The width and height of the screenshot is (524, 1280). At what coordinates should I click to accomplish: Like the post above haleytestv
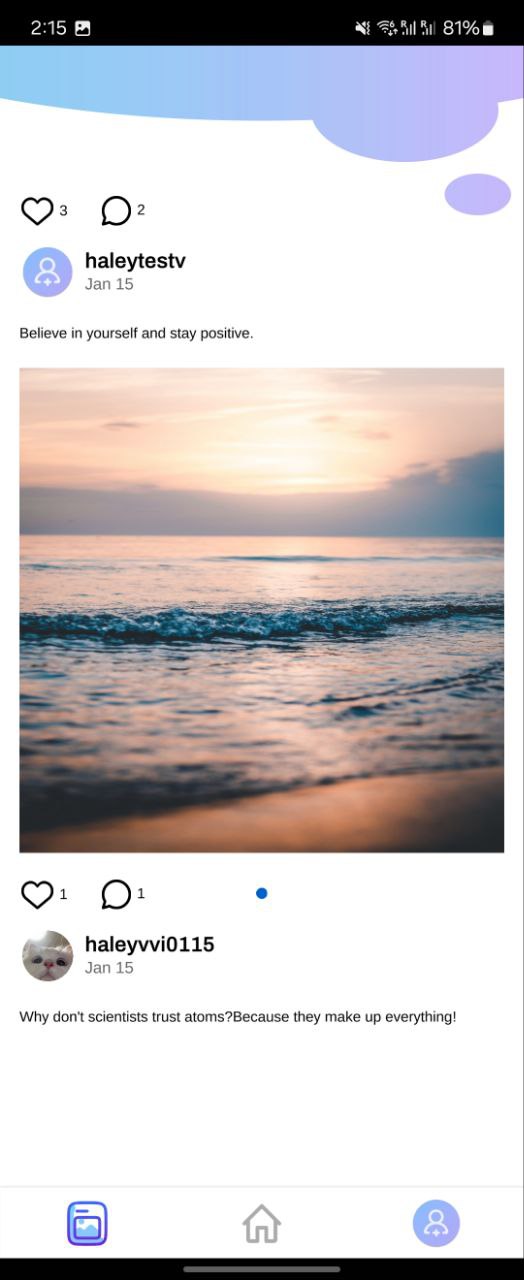tap(37, 211)
